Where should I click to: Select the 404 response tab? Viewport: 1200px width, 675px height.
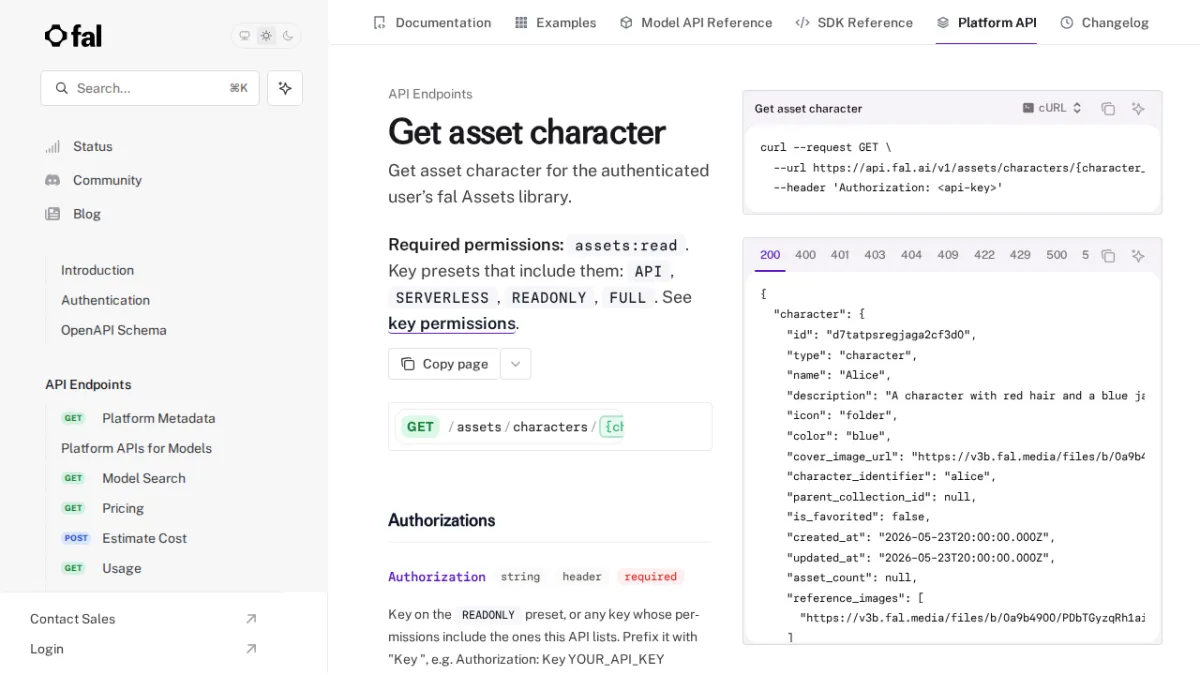tap(911, 255)
